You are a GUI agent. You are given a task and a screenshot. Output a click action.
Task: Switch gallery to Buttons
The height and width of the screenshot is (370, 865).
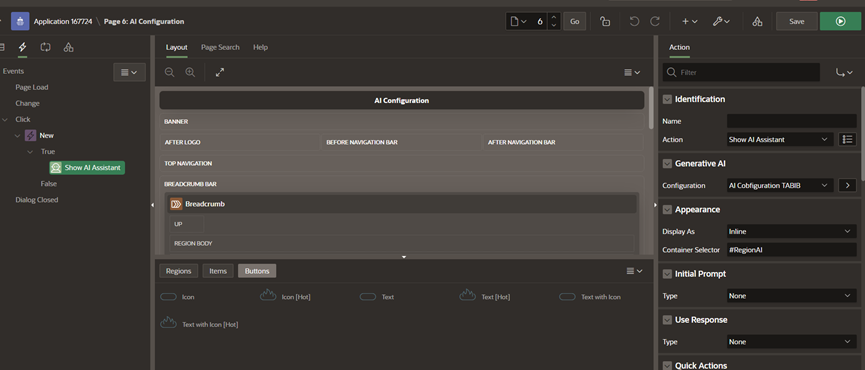pos(257,271)
